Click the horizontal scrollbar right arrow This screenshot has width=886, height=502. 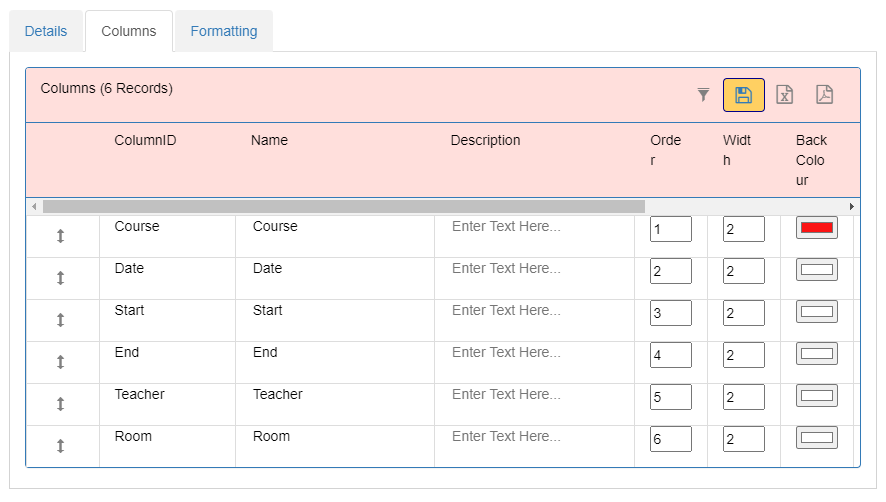click(852, 206)
